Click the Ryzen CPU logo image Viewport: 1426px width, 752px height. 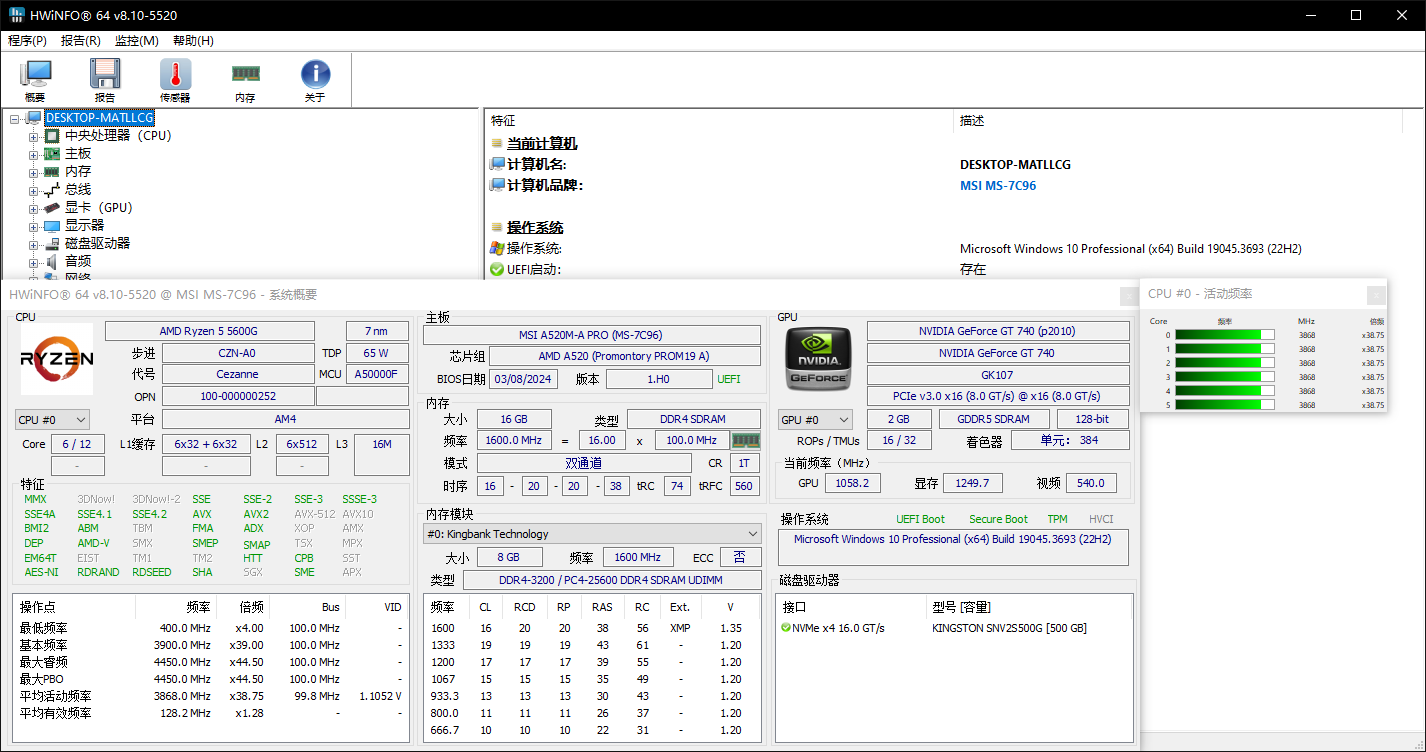click(57, 359)
